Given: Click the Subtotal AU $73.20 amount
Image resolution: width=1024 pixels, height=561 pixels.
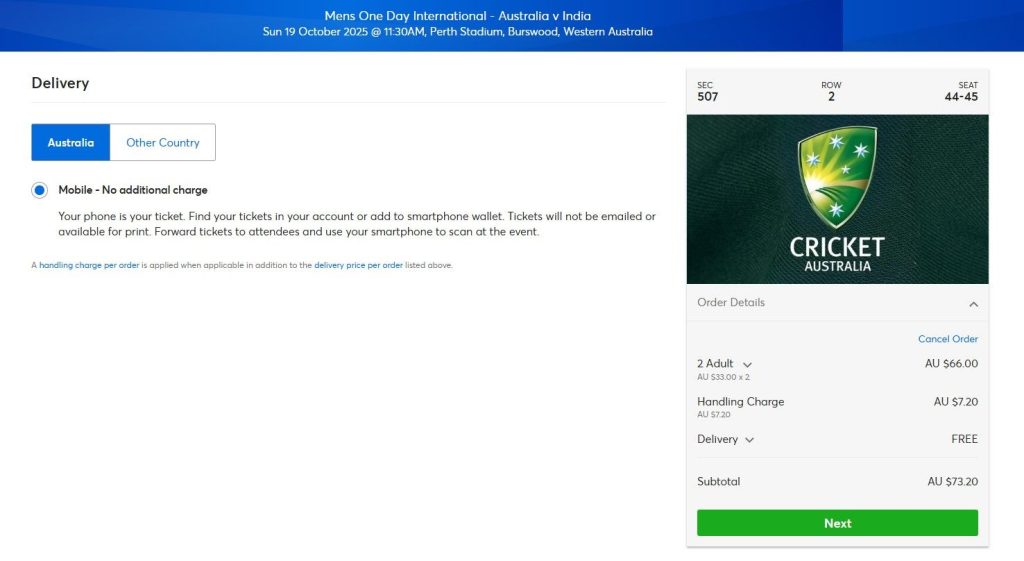Looking at the screenshot, I should (x=952, y=482).
